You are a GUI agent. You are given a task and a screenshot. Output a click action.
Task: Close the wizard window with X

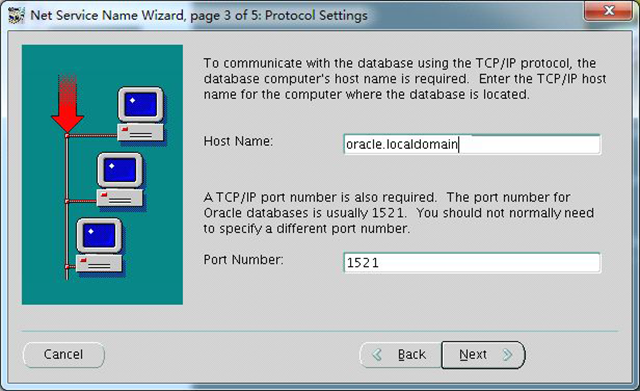point(609,10)
